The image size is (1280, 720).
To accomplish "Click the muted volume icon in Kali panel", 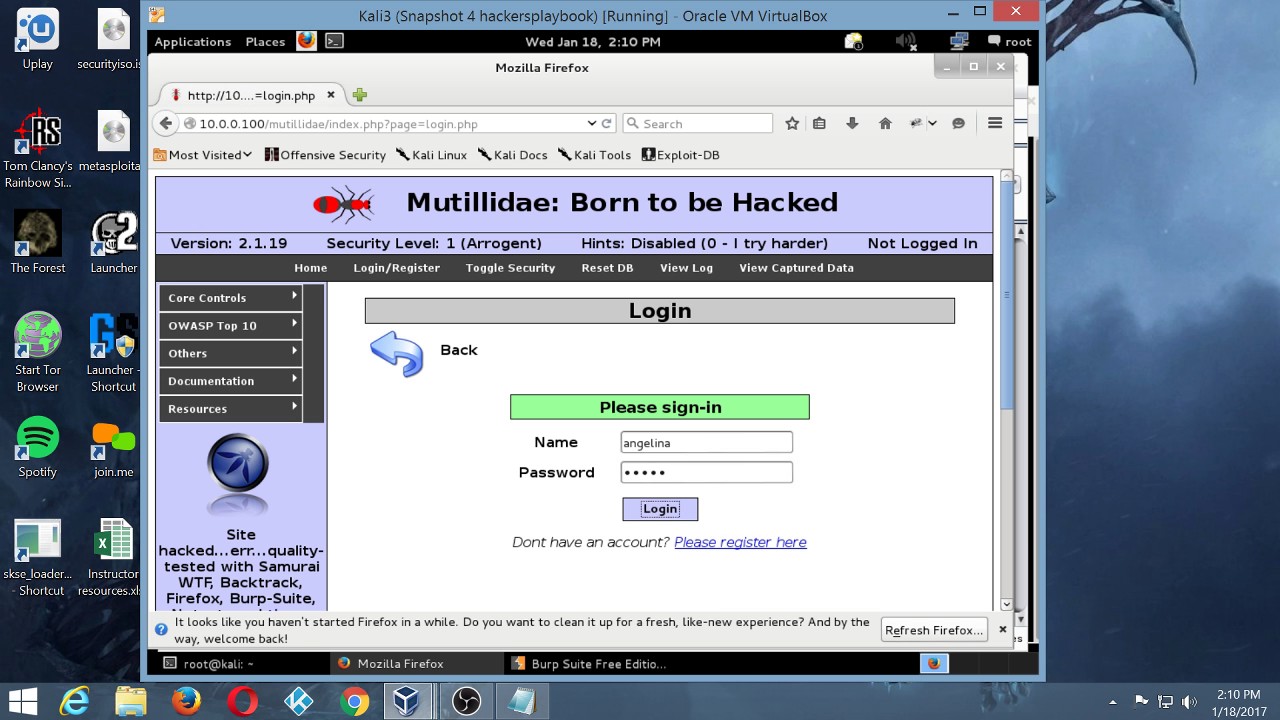I will pyautogui.click(x=906, y=41).
